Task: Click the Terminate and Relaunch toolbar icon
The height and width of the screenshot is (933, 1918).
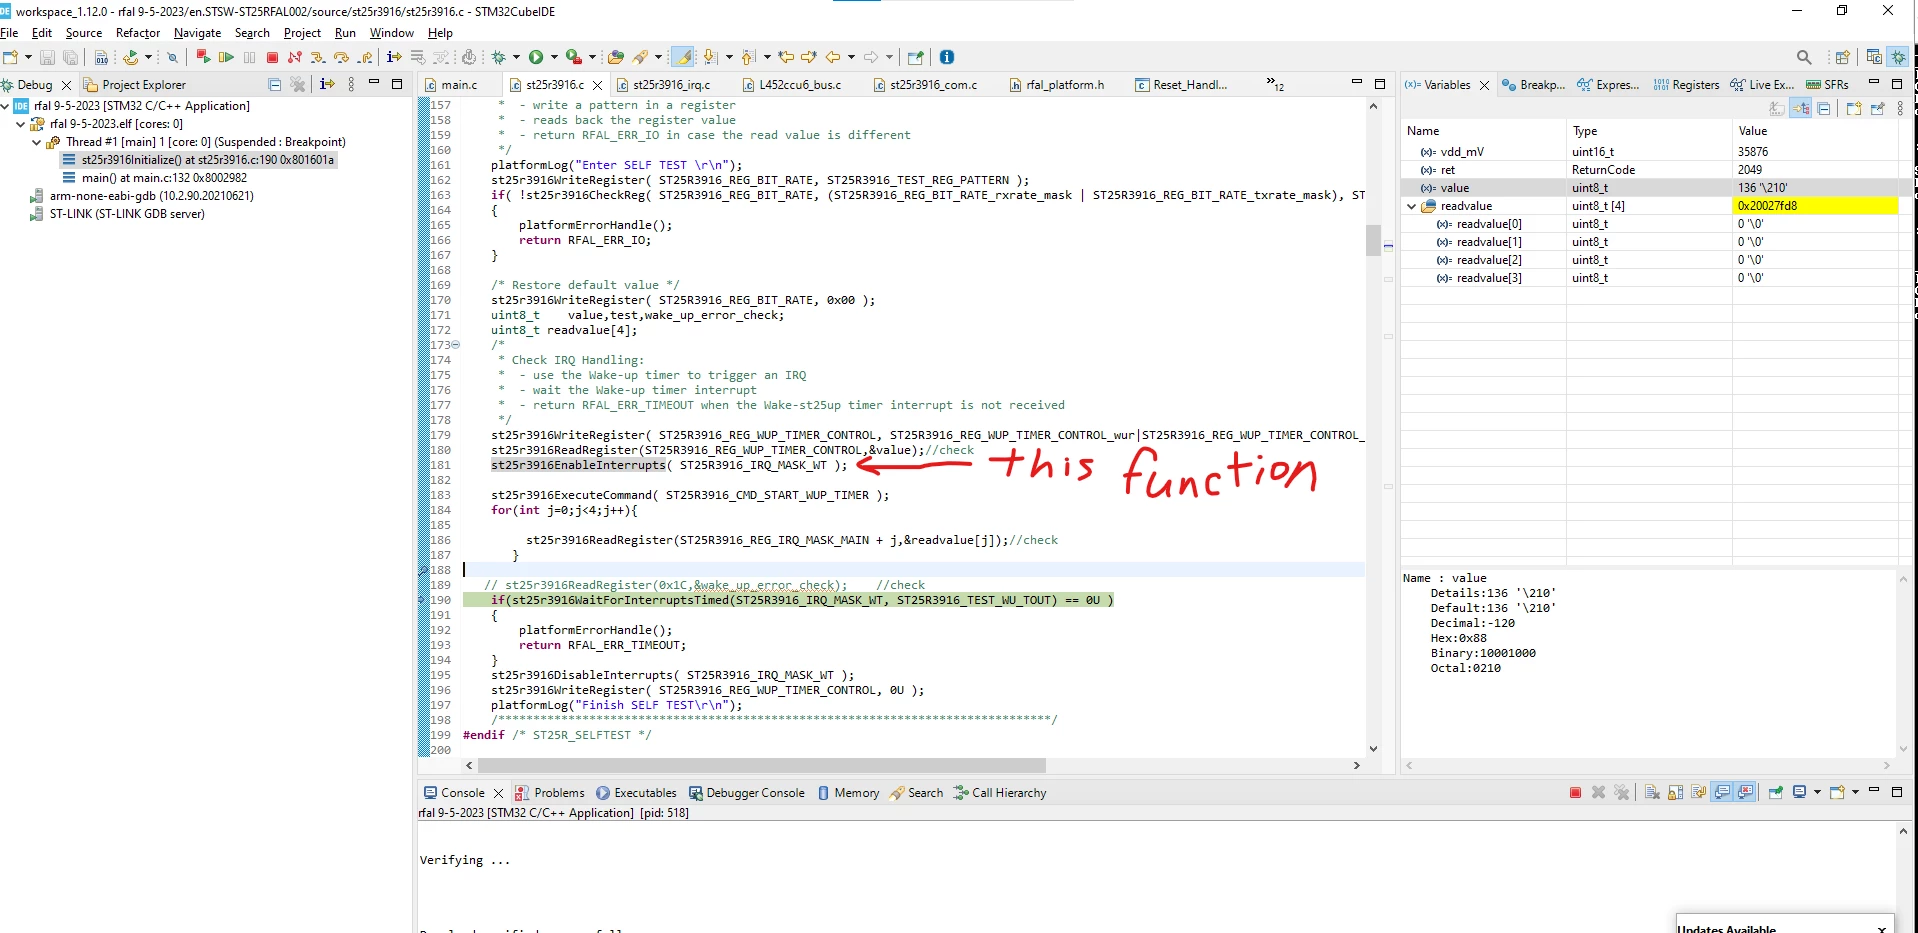Action: (203, 57)
